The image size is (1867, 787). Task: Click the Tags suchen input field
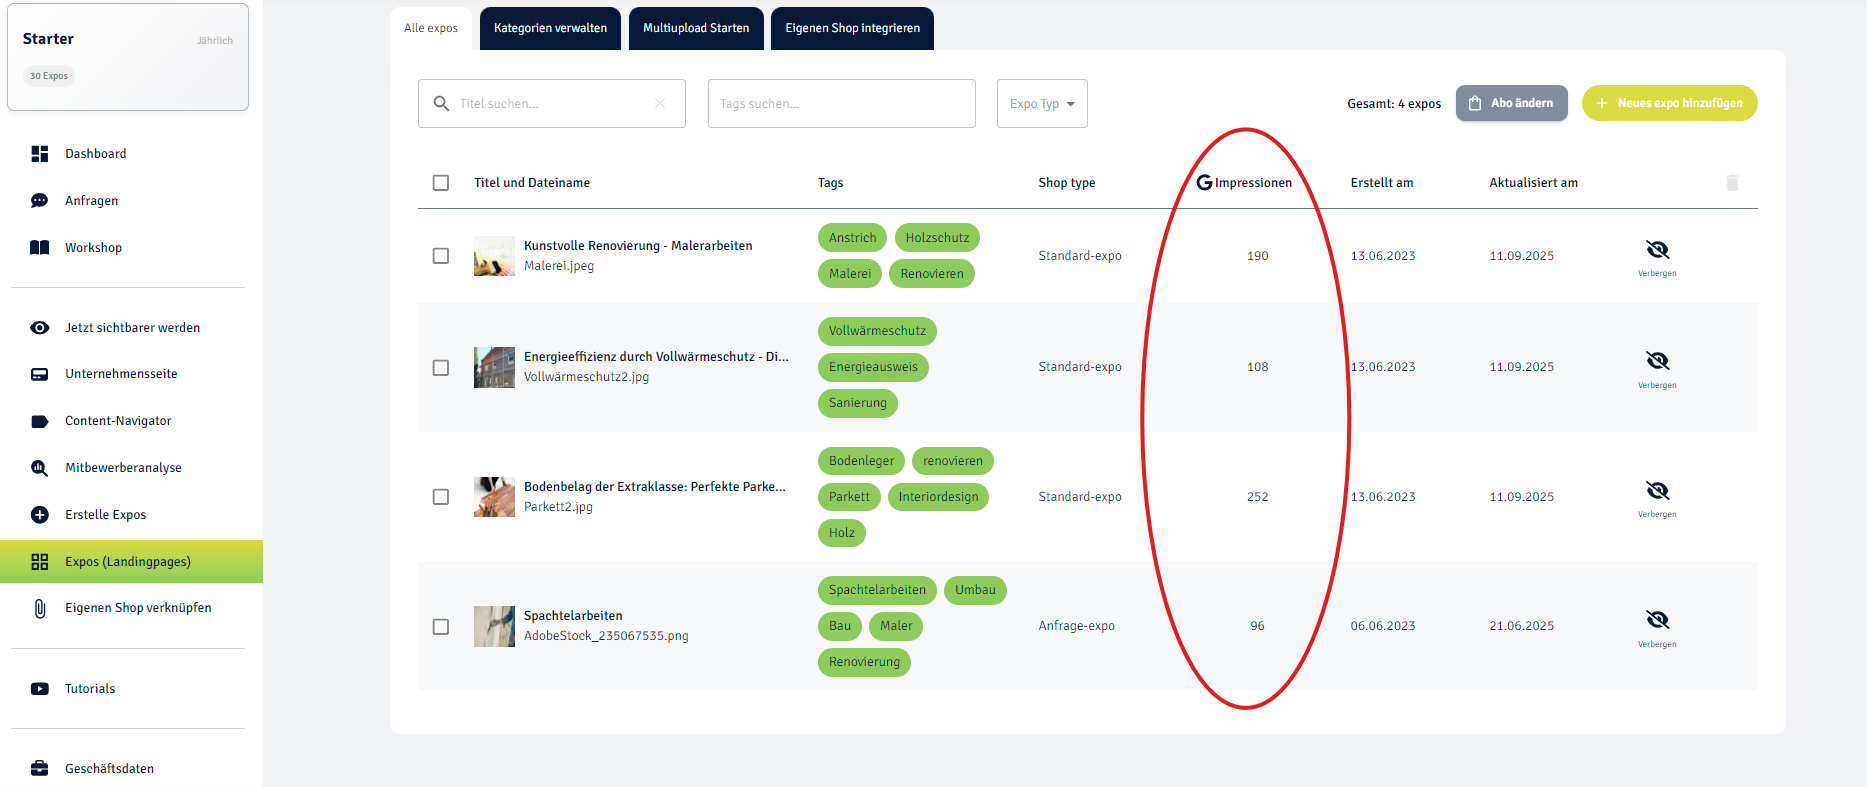(x=842, y=104)
